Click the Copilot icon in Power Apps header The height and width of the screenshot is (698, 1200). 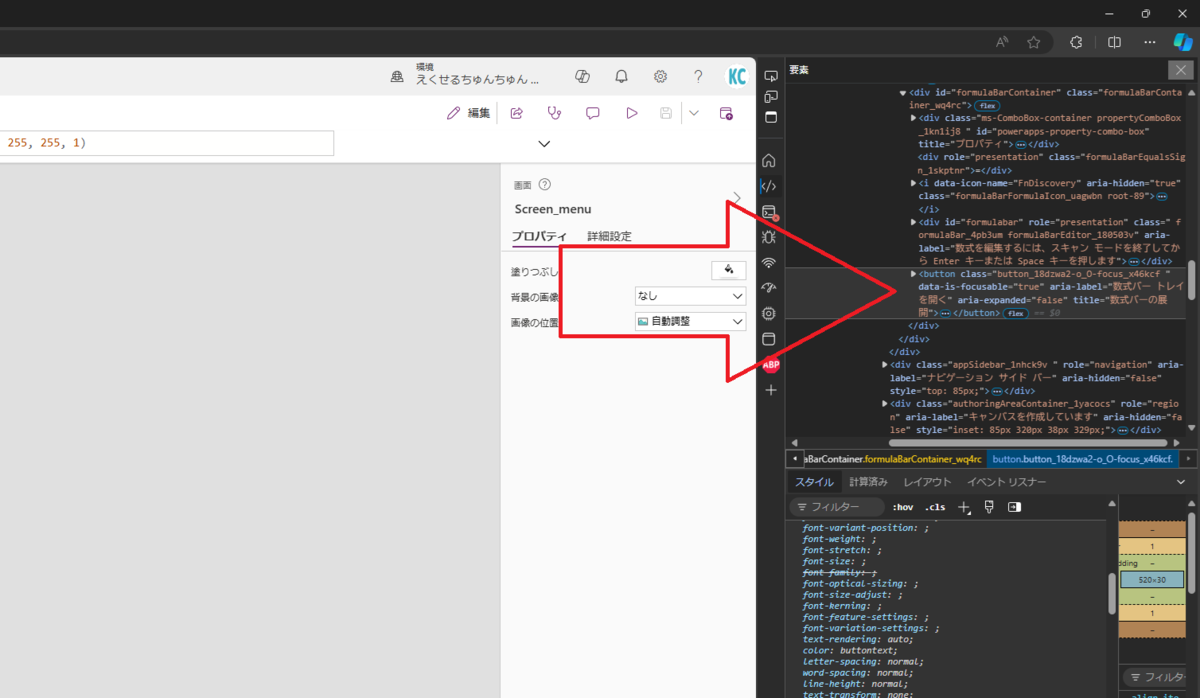coord(583,77)
